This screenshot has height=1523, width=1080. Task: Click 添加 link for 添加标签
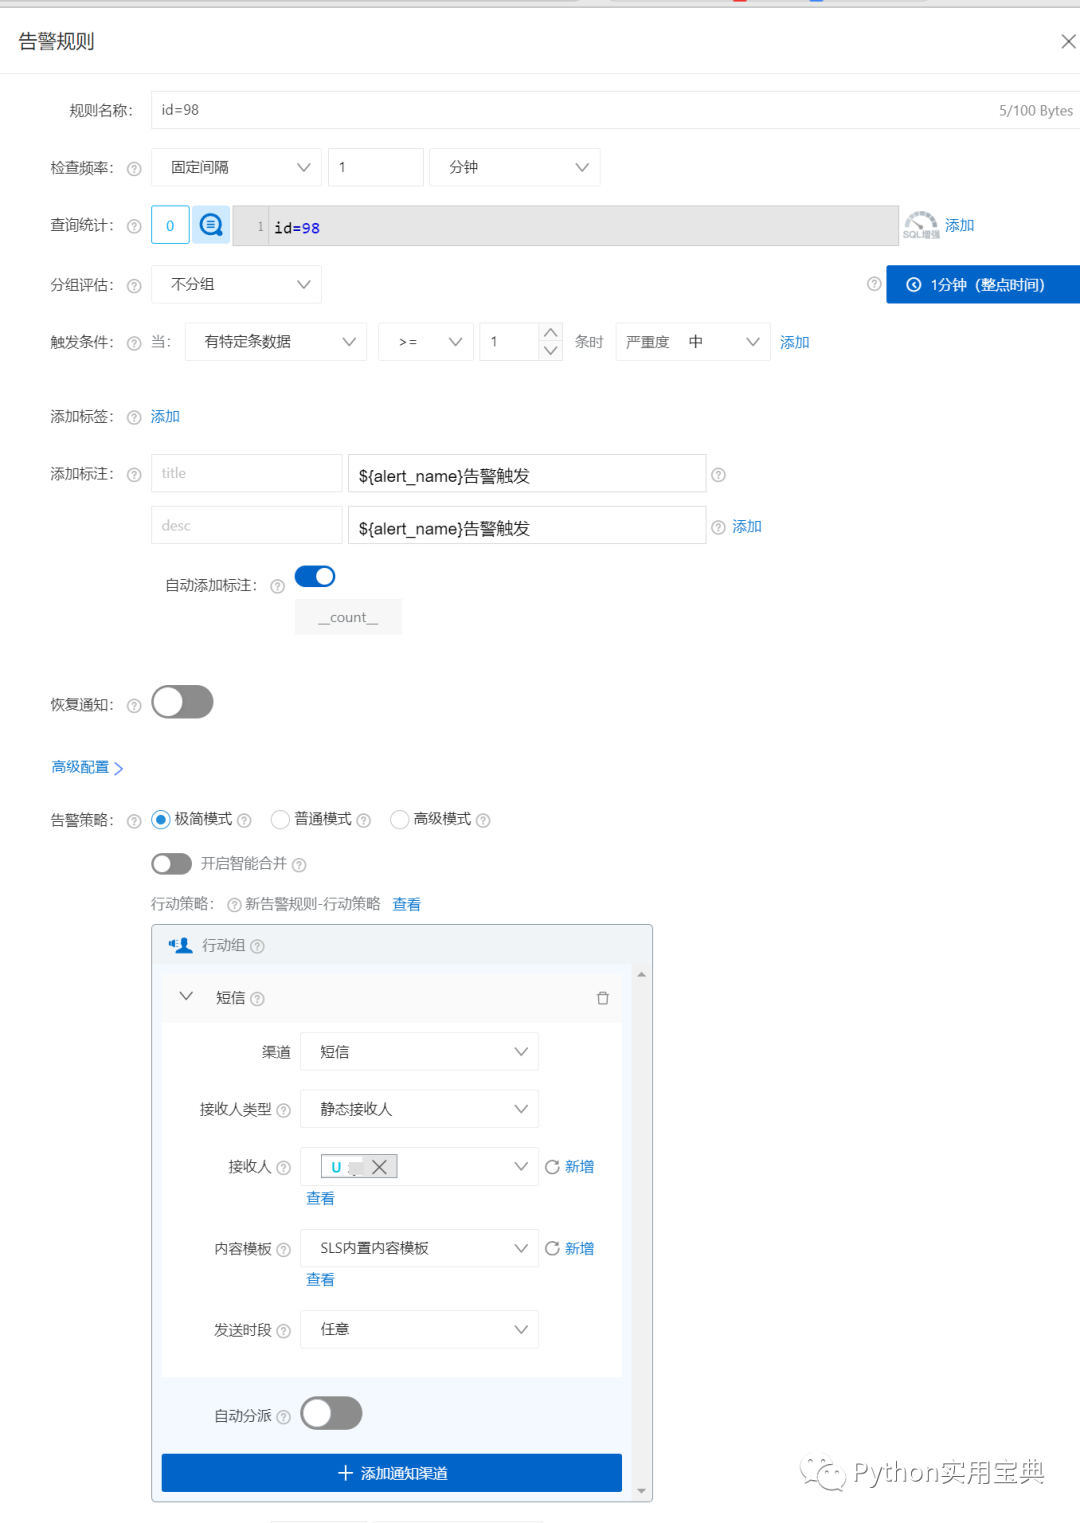(x=165, y=416)
